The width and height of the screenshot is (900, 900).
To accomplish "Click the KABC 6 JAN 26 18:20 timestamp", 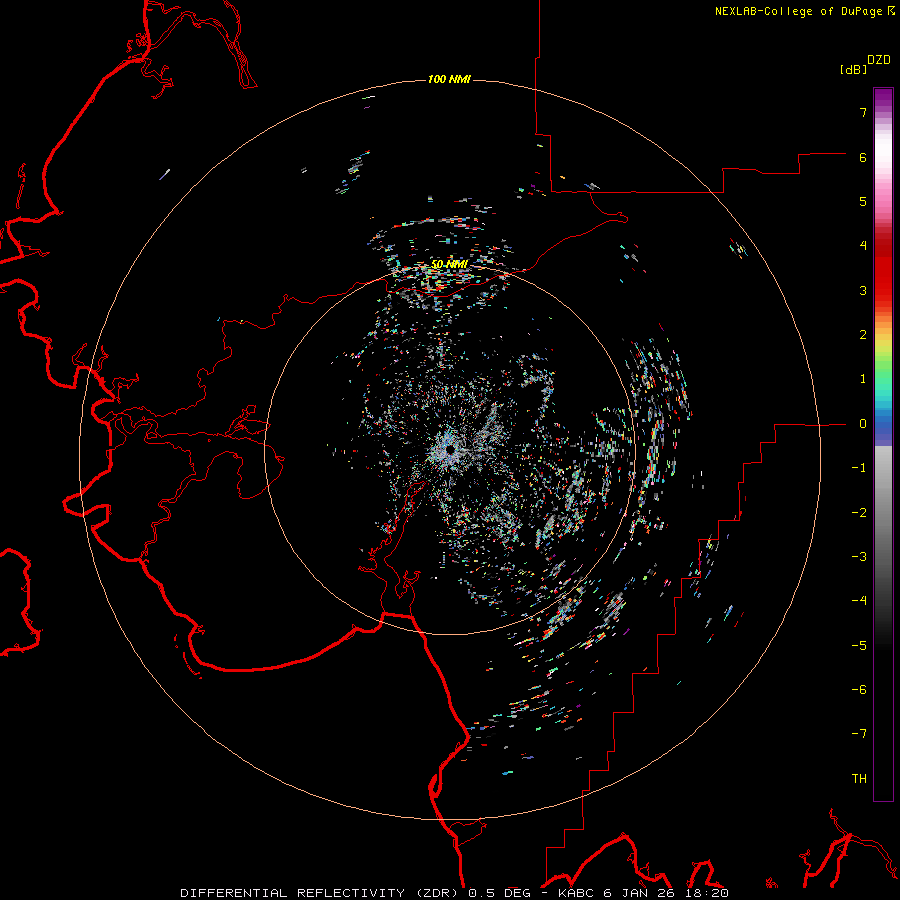I will pyautogui.click(x=643, y=893).
